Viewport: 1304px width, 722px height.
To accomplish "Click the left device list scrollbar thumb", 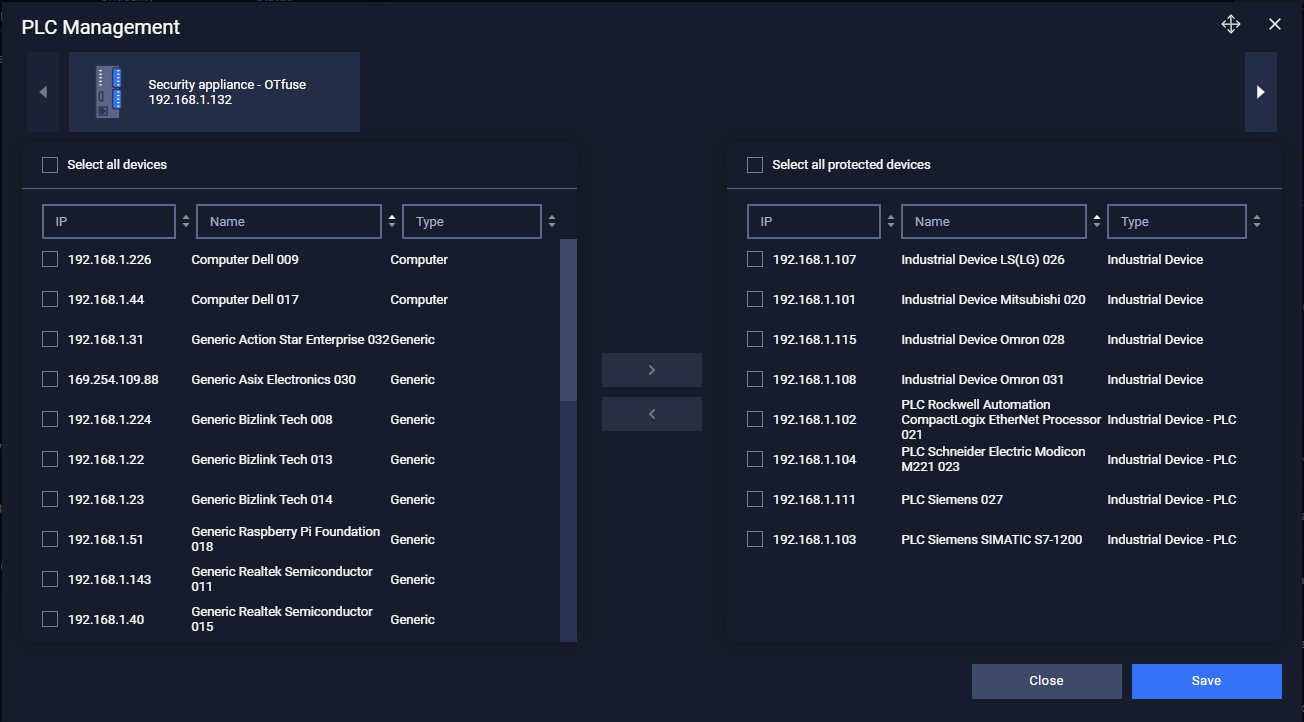I will [x=568, y=320].
